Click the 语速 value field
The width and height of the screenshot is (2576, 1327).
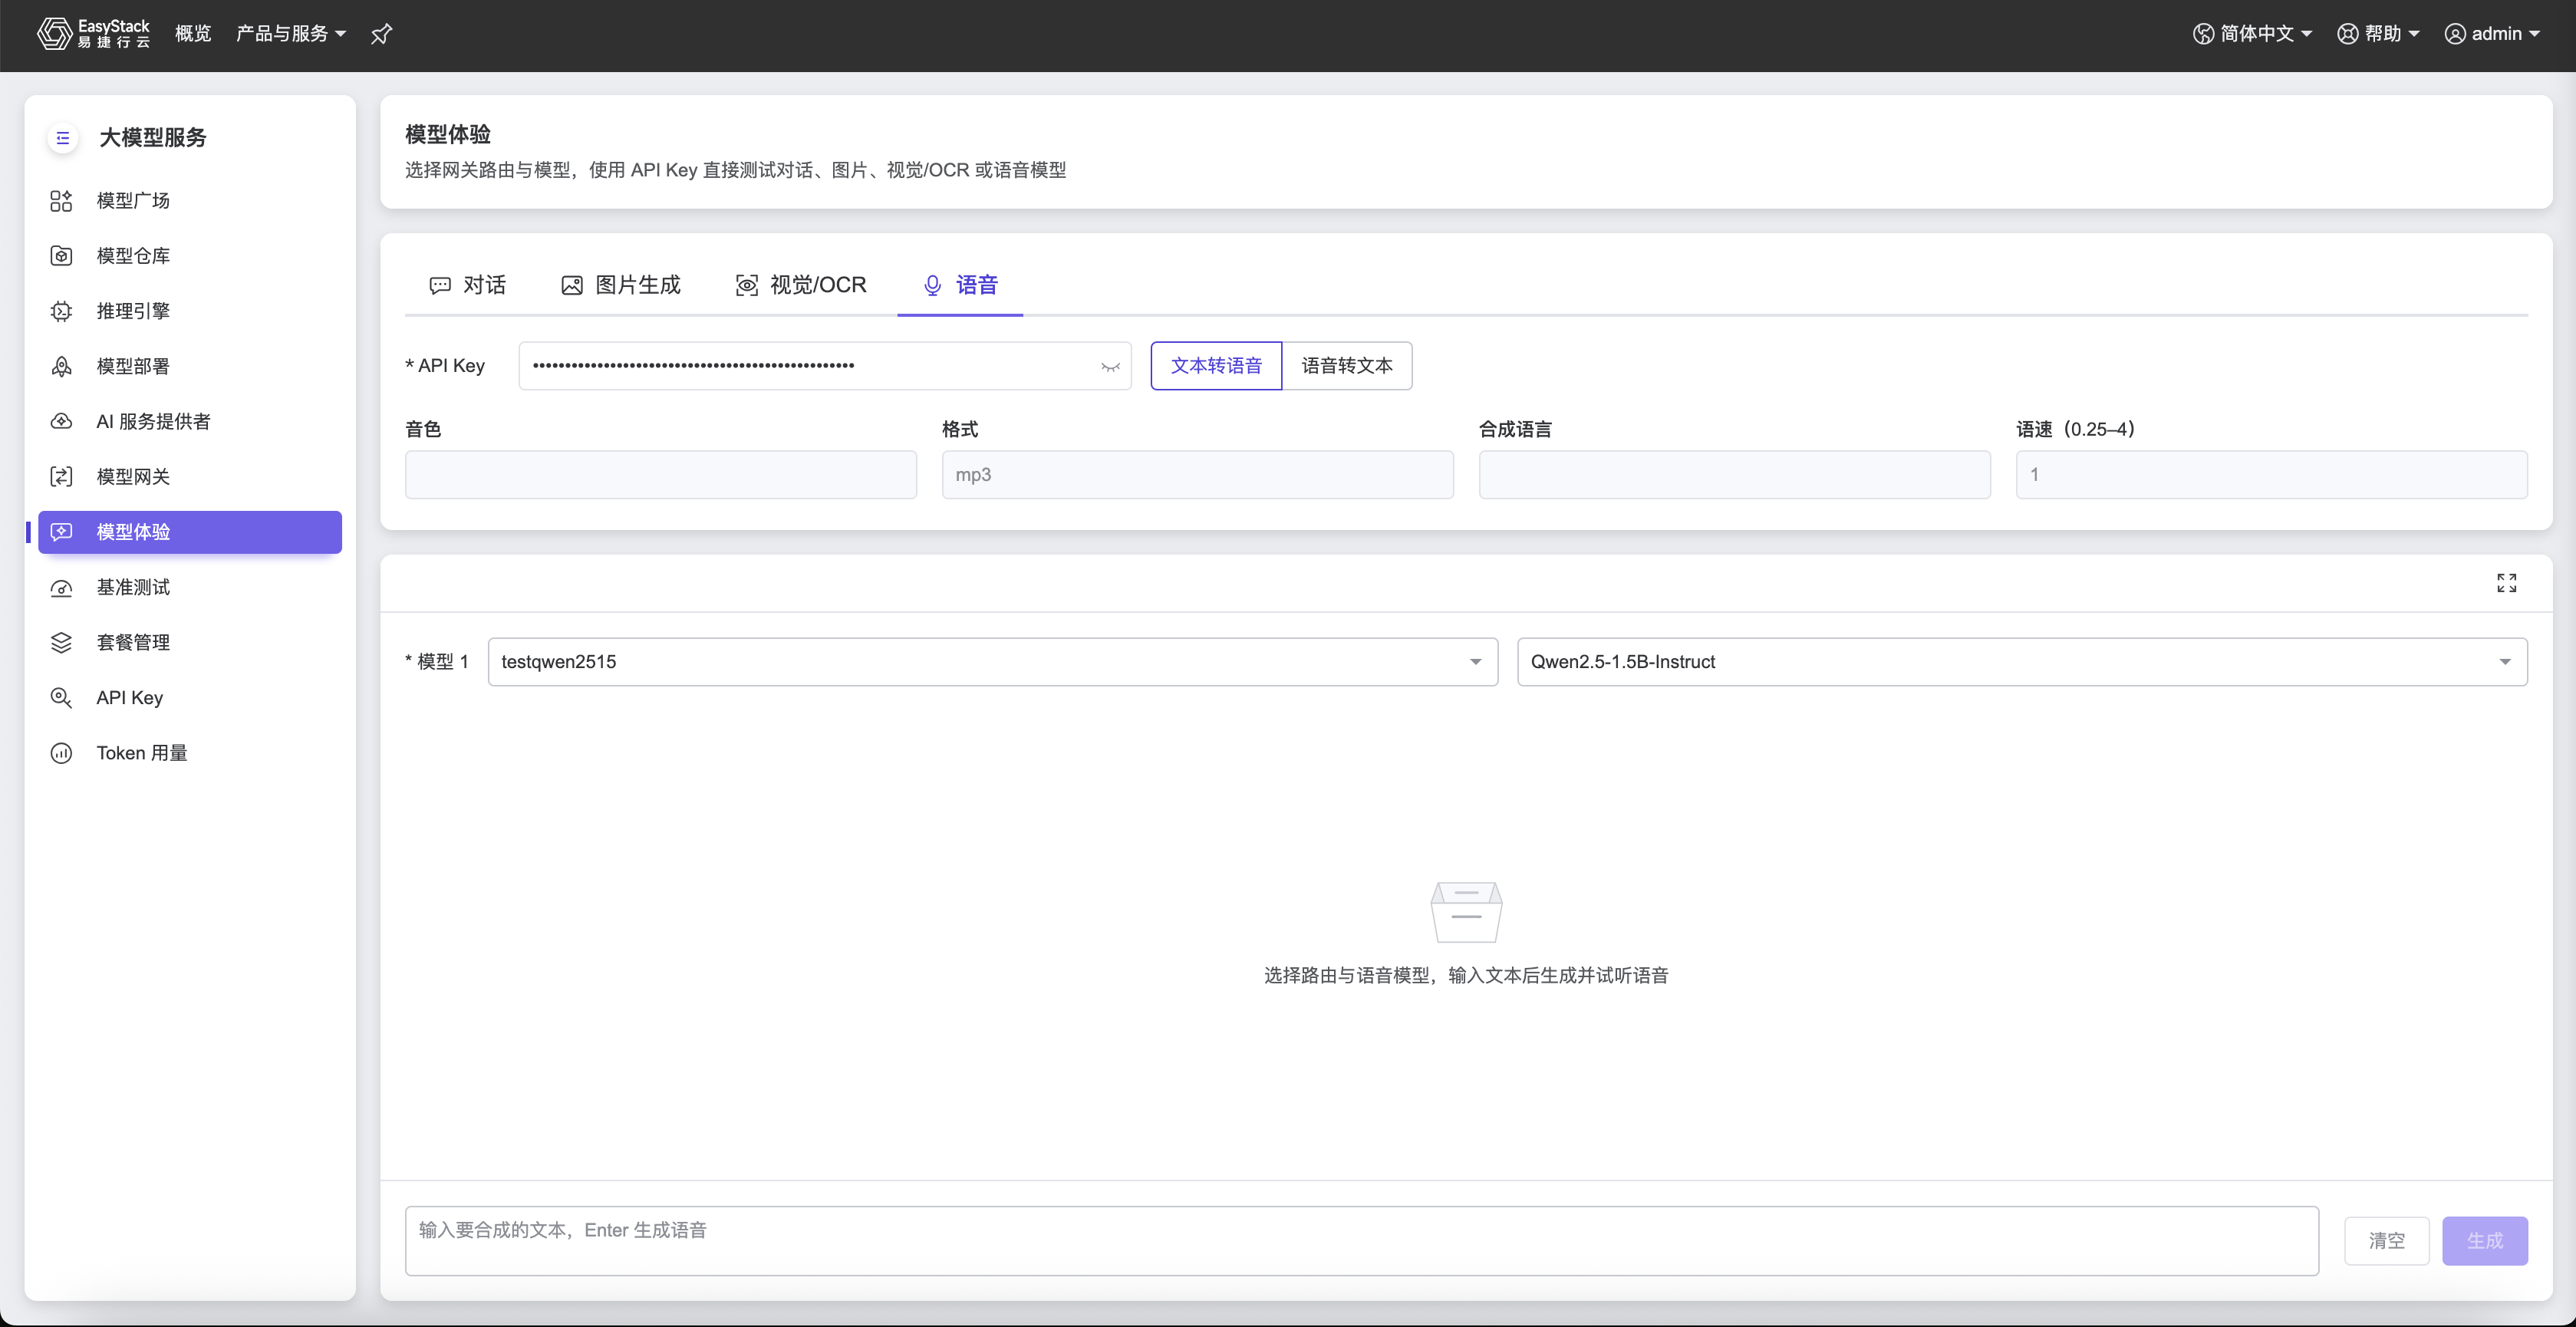(x=2271, y=475)
